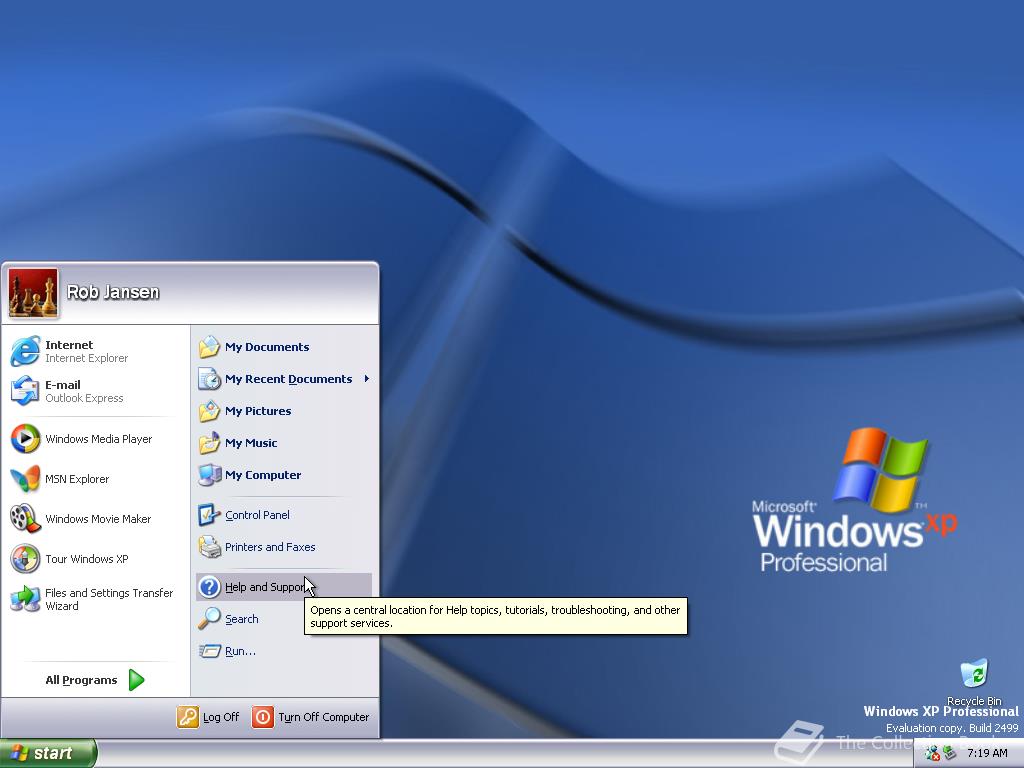
Task: Click the My Computer text label
Action: pyautogui.click(x=263, y=475)
